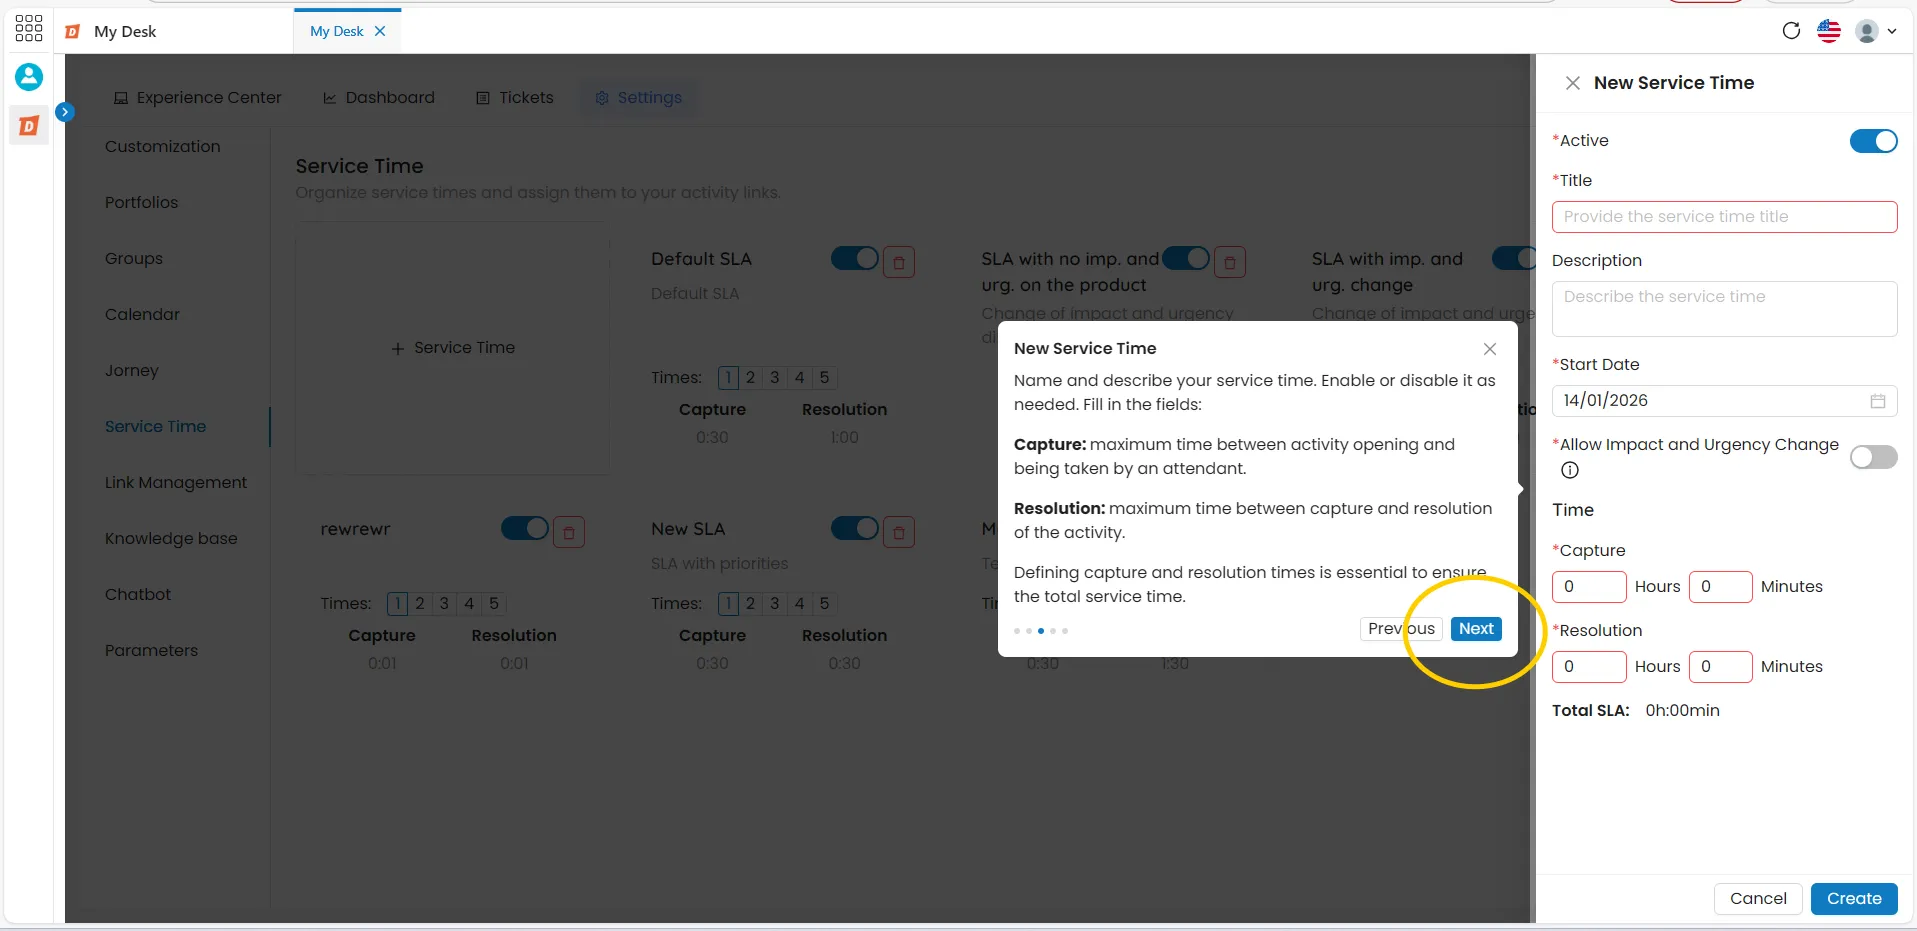Click the Cancel button

[1758, 899]
